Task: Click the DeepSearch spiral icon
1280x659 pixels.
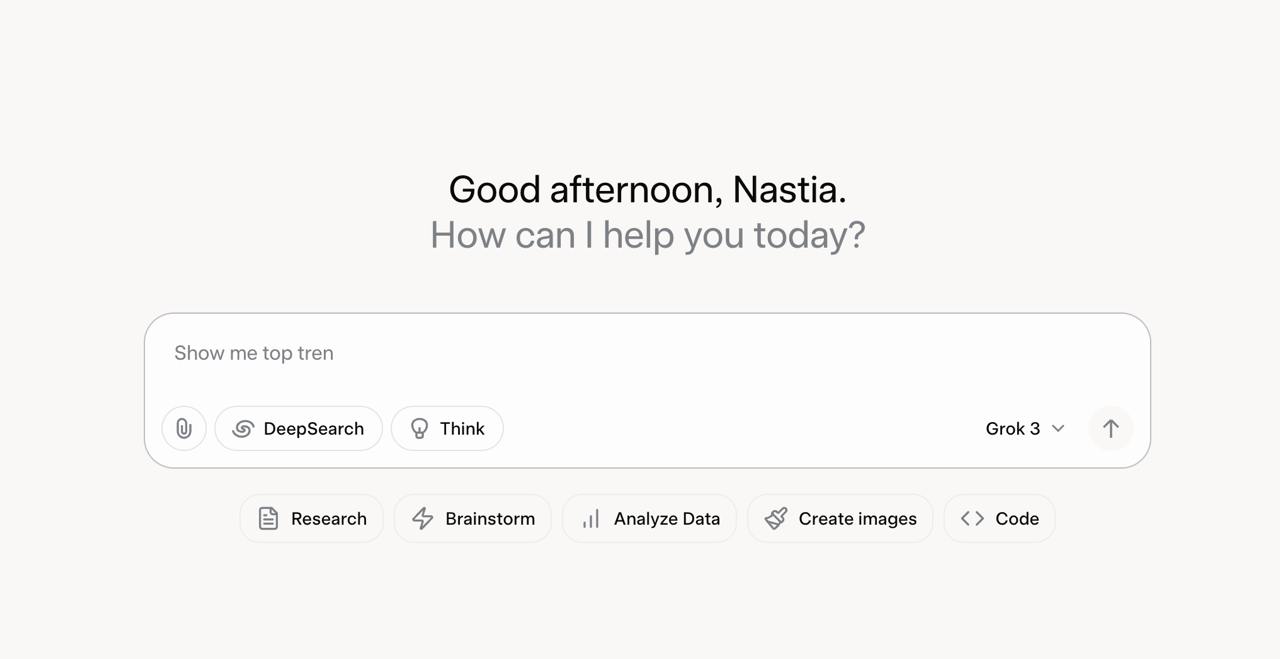Action: pyautogui.click(x=243, y=429)
